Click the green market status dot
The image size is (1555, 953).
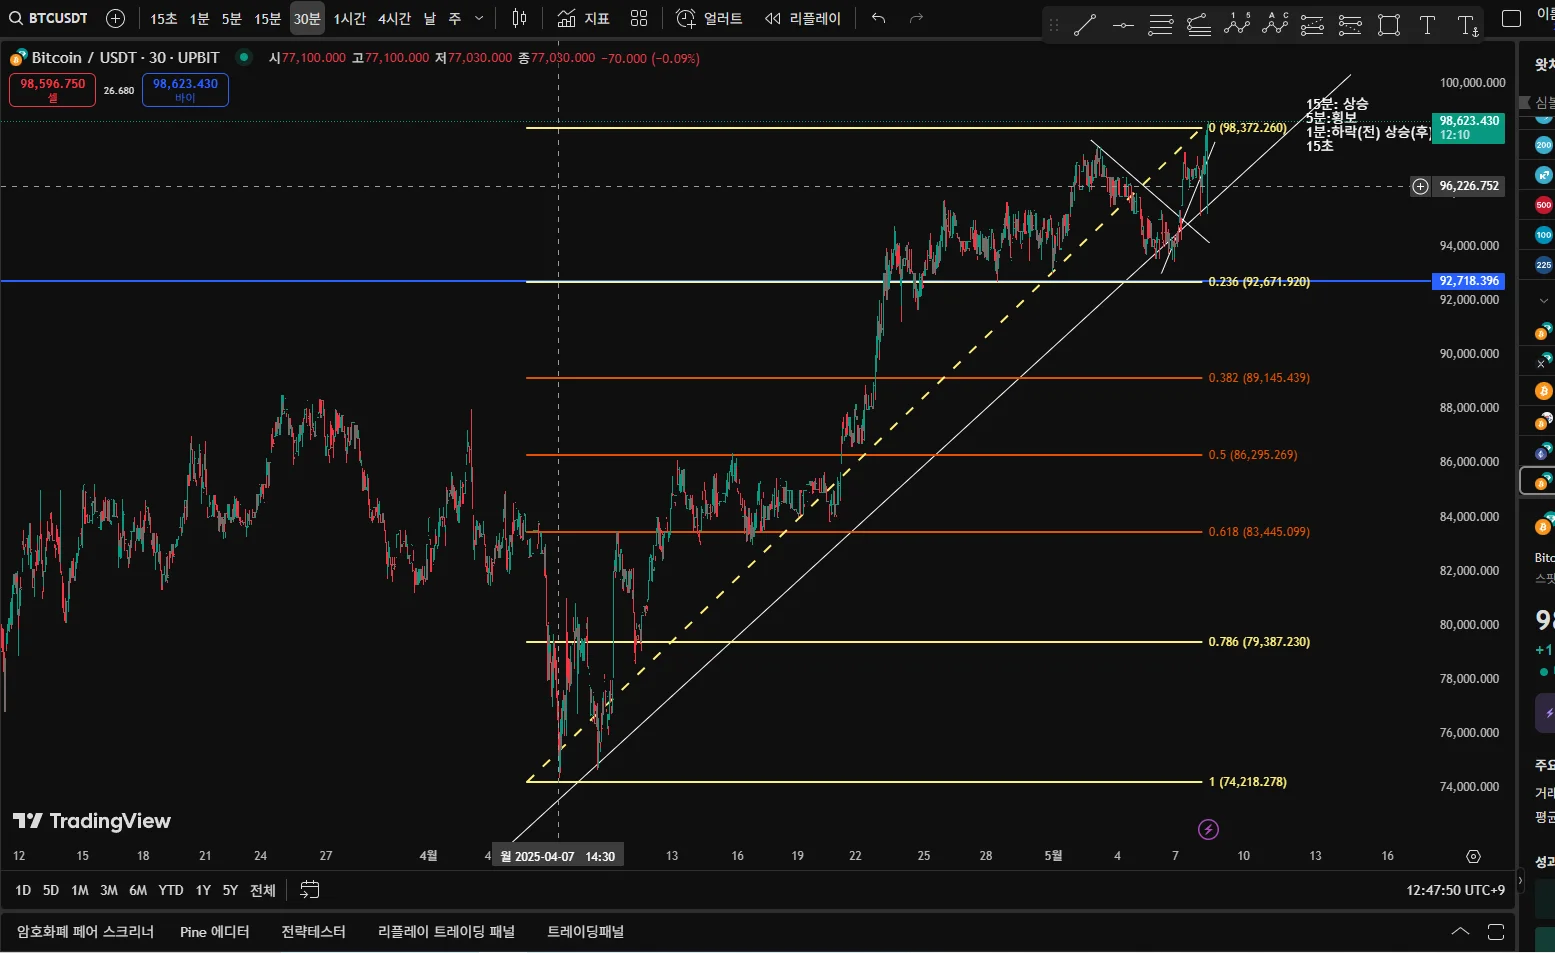[242, 58]
